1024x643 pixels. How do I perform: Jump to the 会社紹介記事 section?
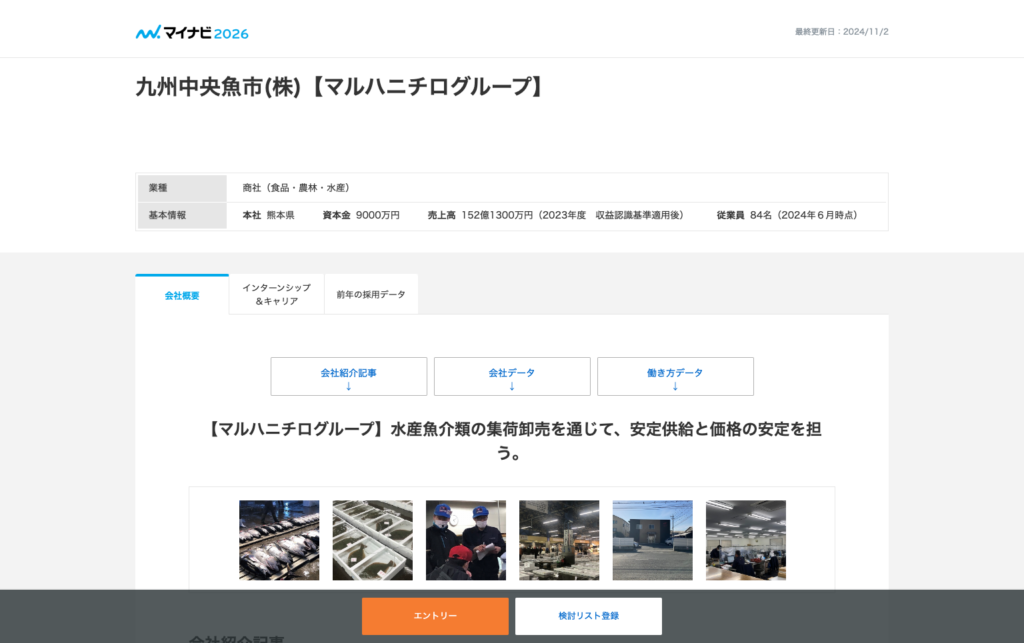pos(349,376)
